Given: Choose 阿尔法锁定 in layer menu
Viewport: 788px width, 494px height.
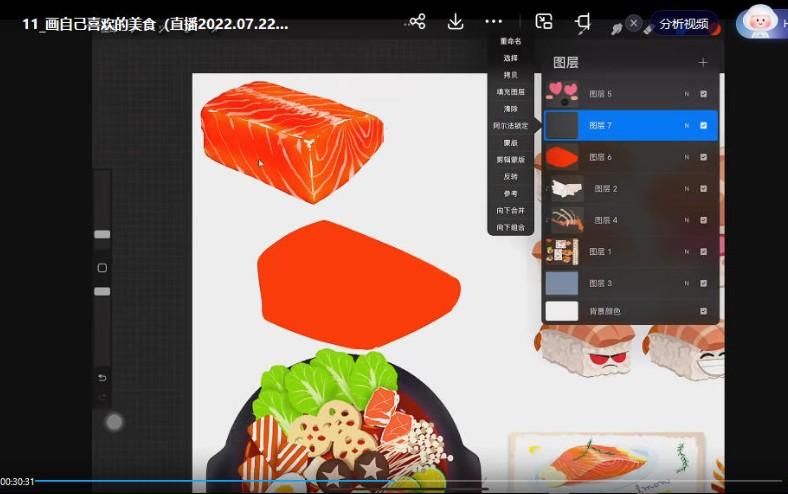Looking at the screenshot, I should 510,126.
